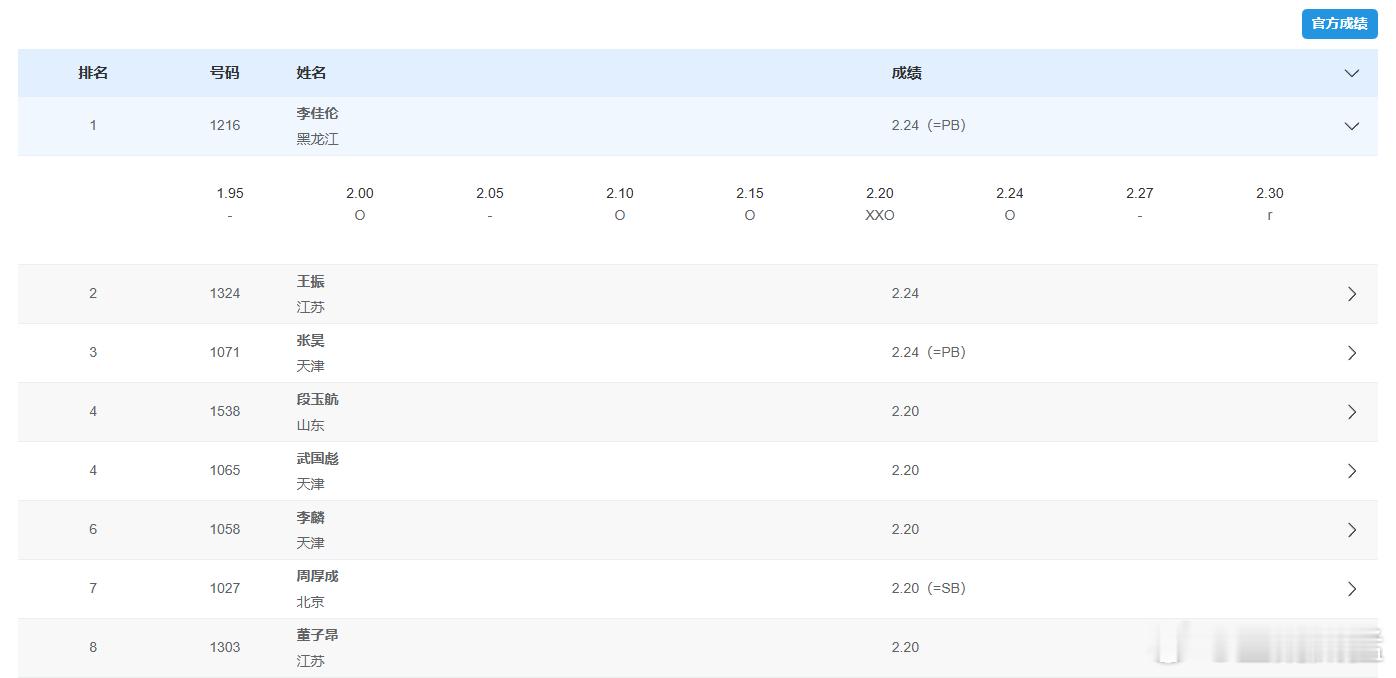Click province 山东 under 段玉航
Viewport: 1396px width, 678px height.
pyautogui.click(x=310, y=425)
